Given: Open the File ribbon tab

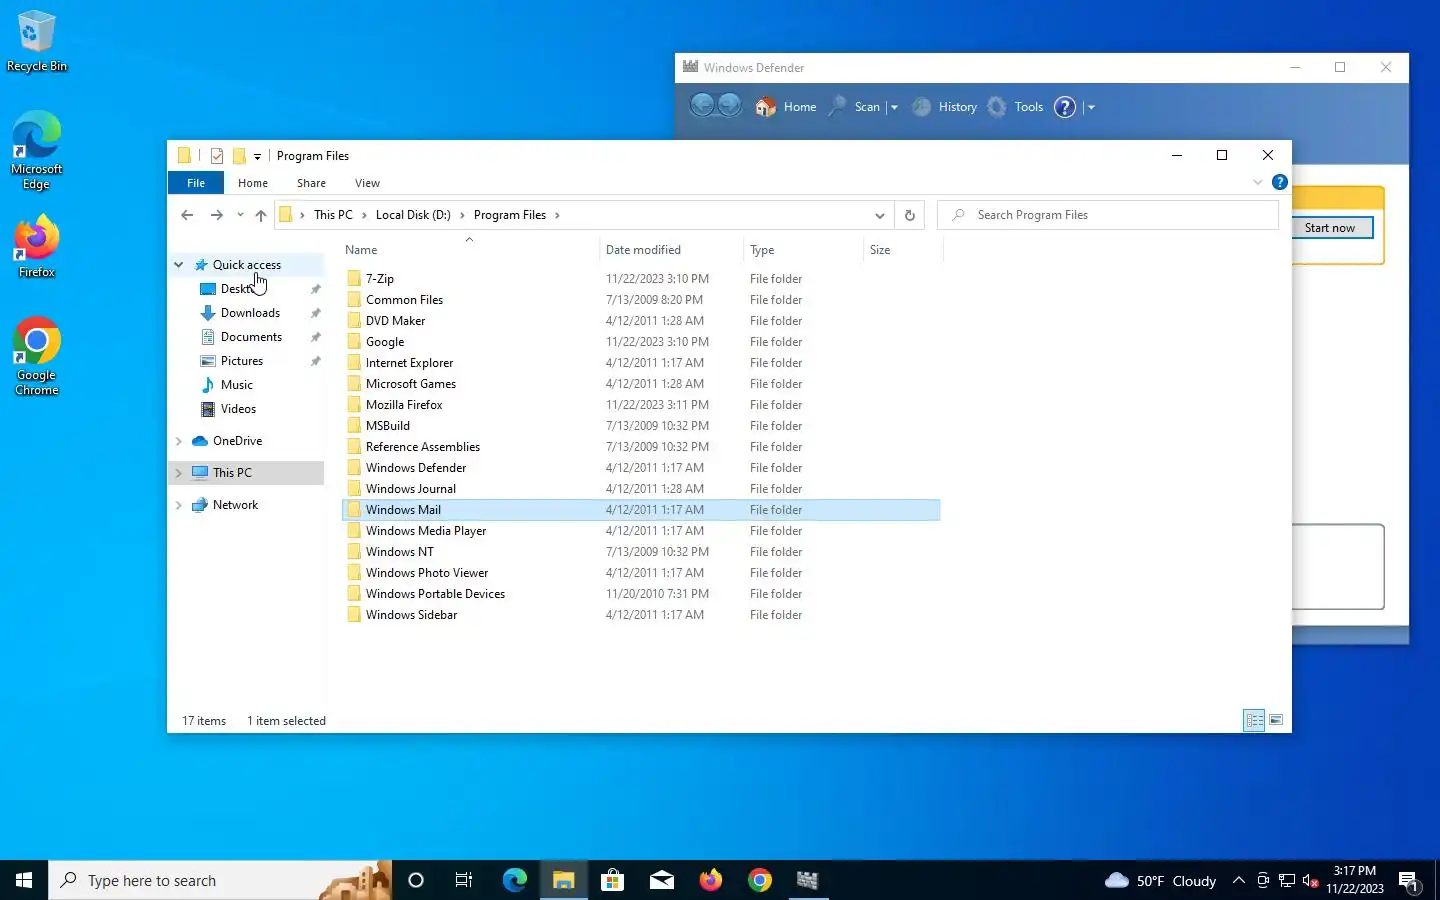Looking at the screenshot, I should tap(196, 183).
